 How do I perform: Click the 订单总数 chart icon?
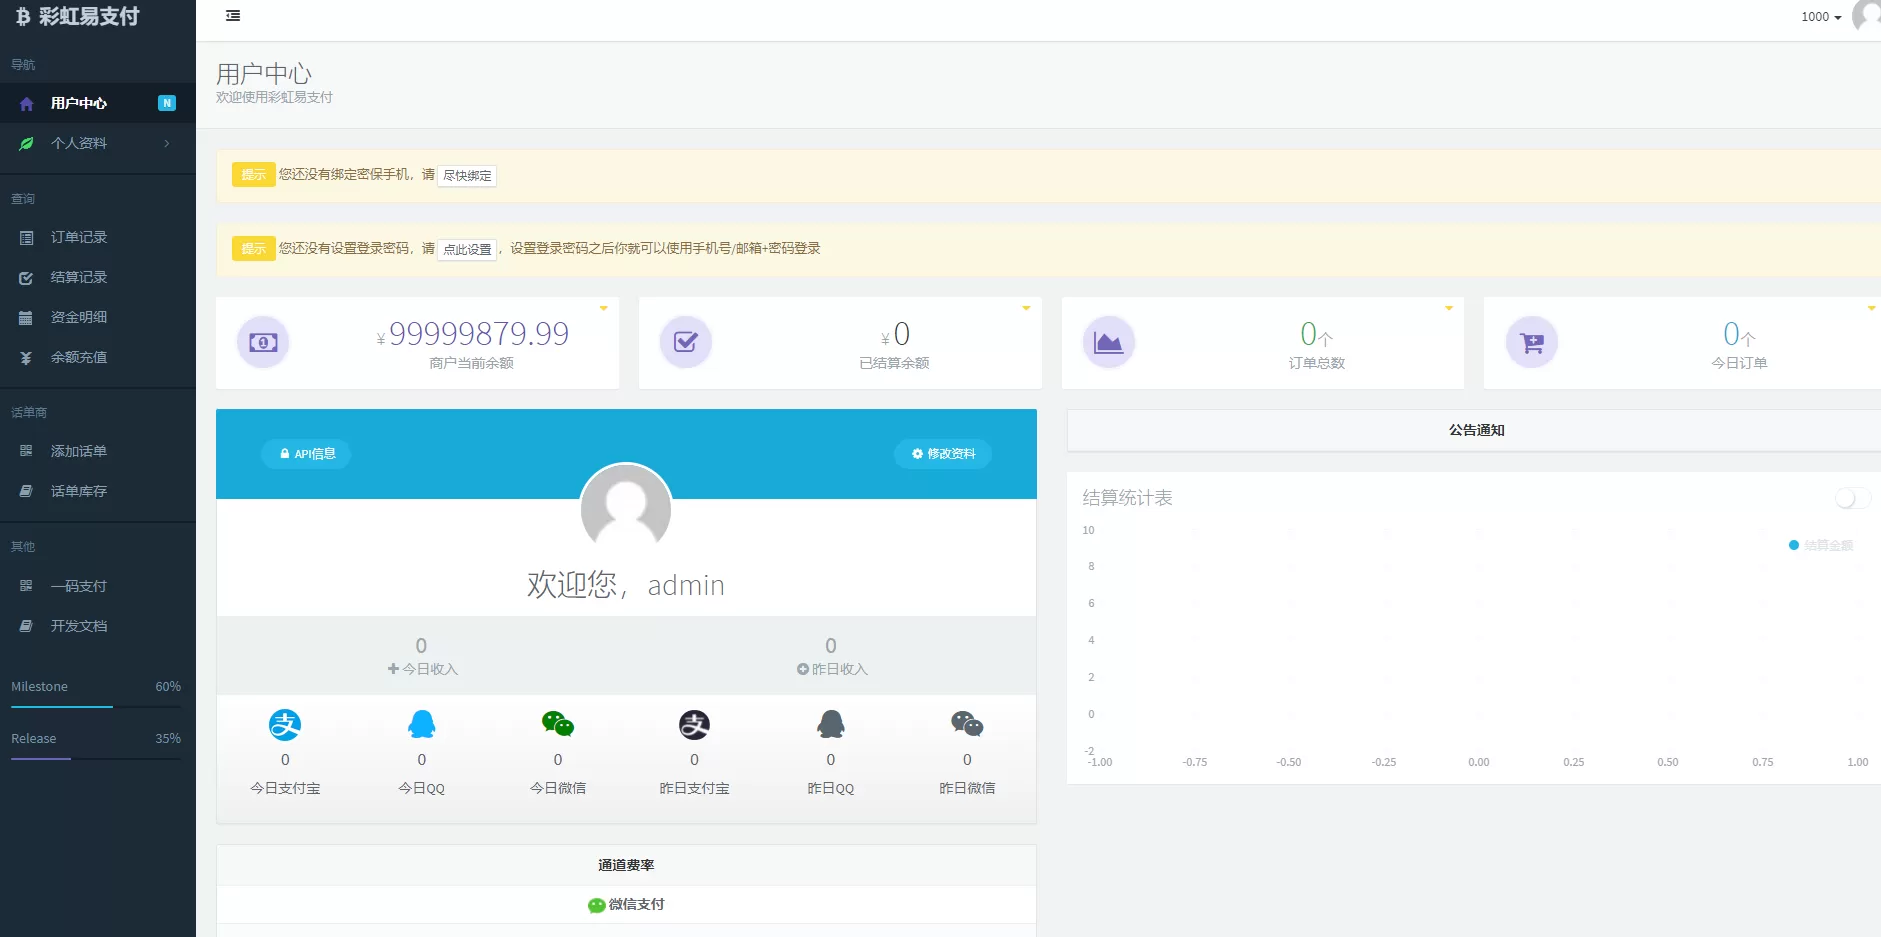pos(1108,342)
